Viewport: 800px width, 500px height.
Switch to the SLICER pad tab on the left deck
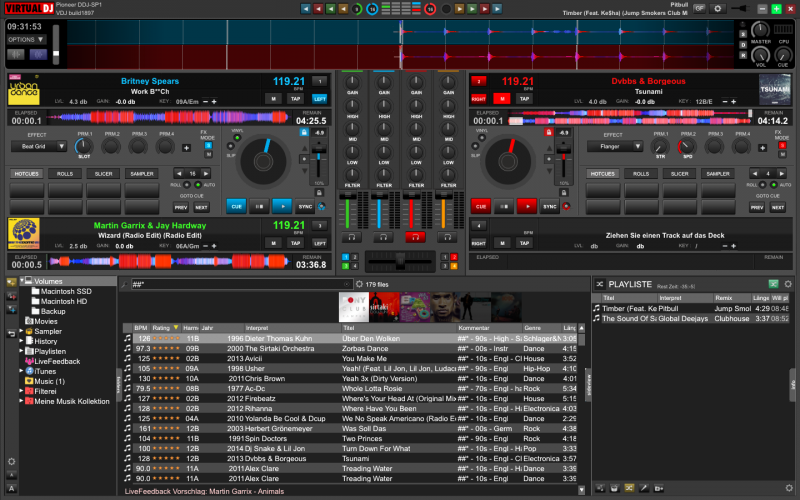pyautogui.click(x=102, y=173)
